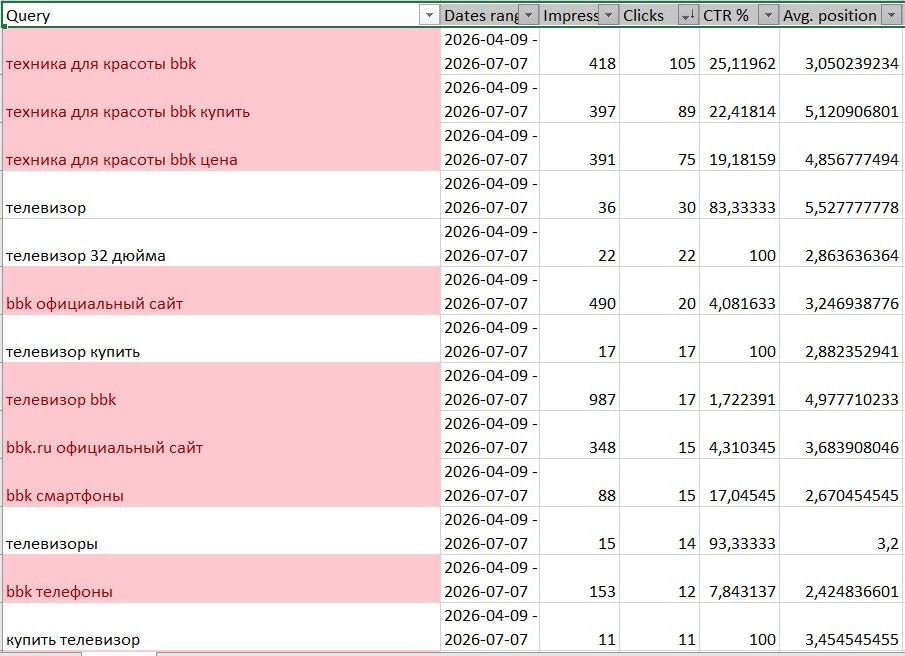905x656 pixels.
Task: Click impressions value 348
Action: [x=579, y=435]
